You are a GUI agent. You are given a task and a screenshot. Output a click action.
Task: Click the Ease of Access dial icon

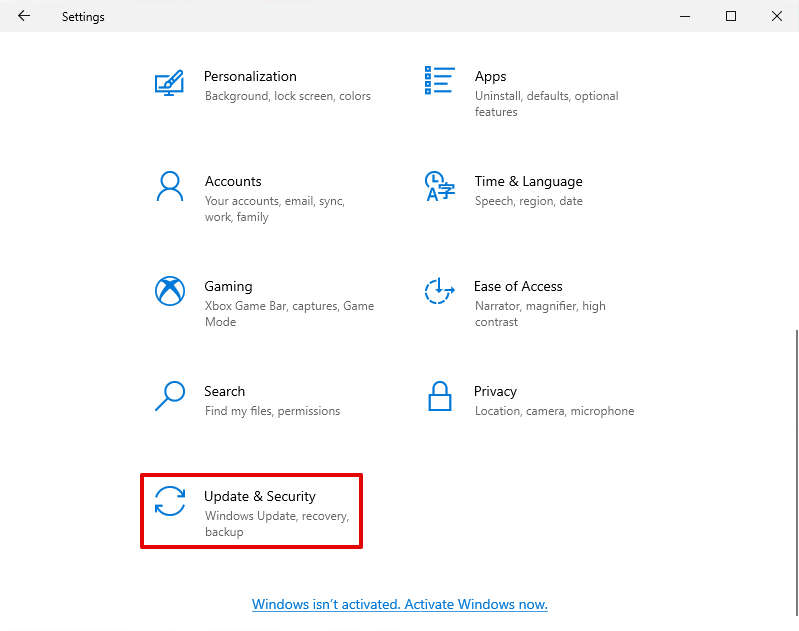439,291
